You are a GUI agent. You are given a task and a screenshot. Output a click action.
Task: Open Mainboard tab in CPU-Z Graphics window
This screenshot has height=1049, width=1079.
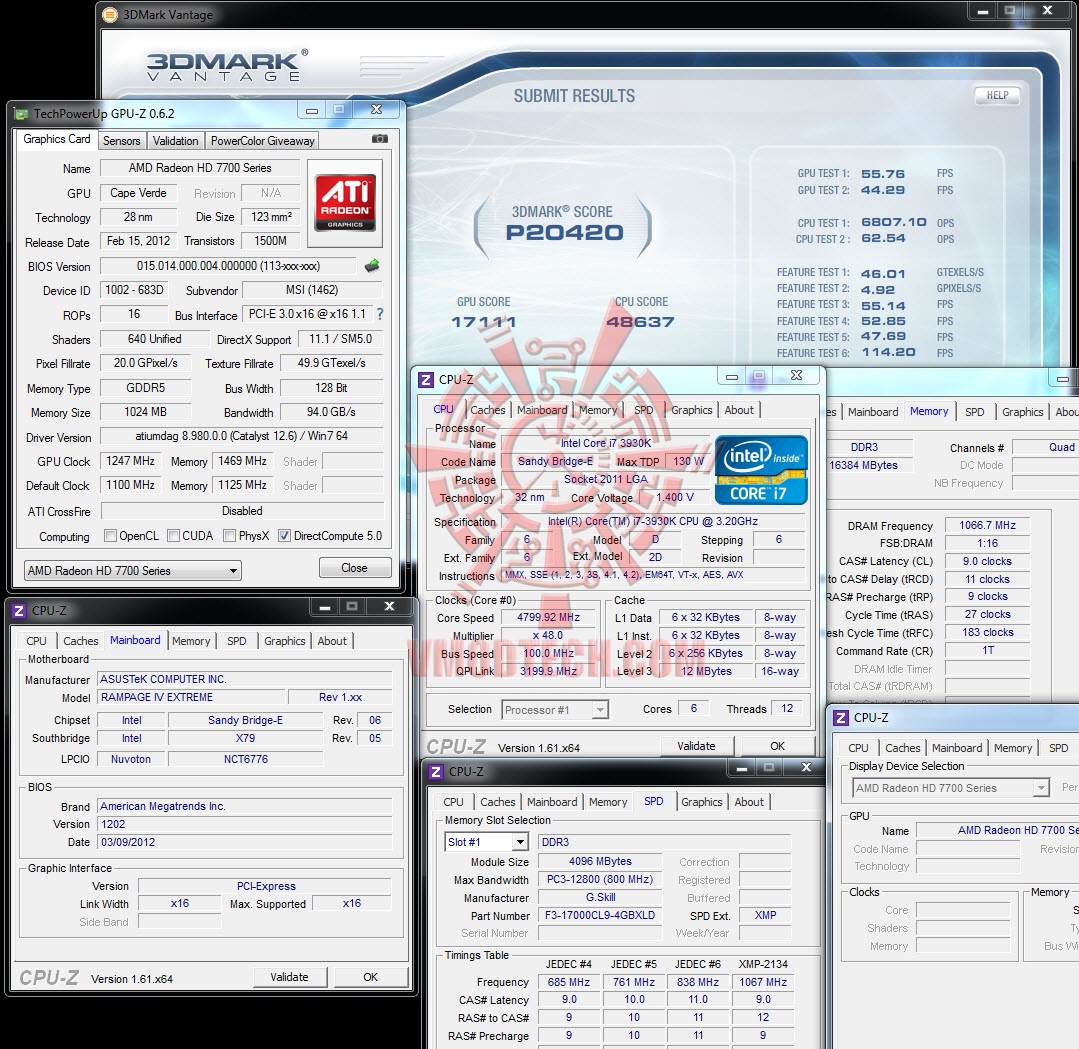pyautogui.click(x=957, y=748)
